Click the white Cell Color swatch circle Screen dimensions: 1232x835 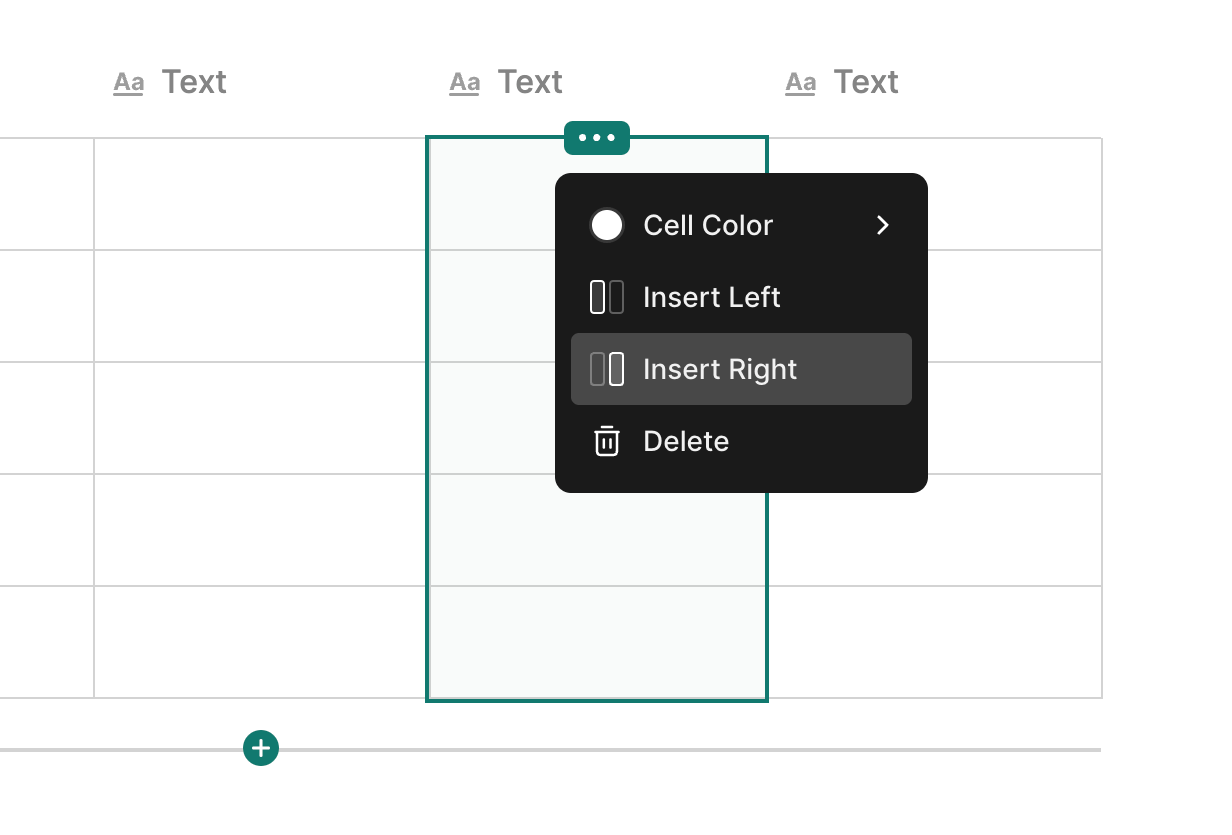pyautogui.click(x=607, y=225)
